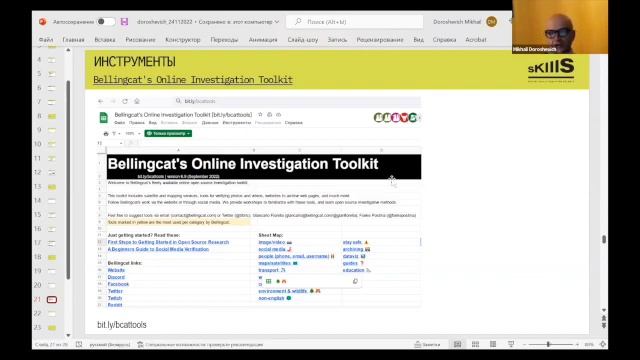Screen dimensions: 640x360
Task: Click the bit.ly/bcattools text on the slide
Action: coord(122,325)
